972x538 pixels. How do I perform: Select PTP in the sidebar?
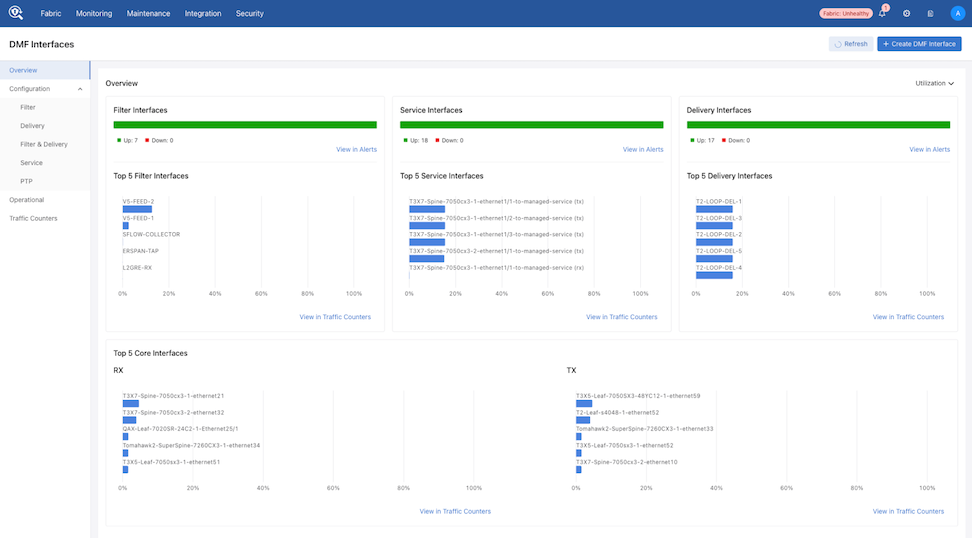point(27,181)
